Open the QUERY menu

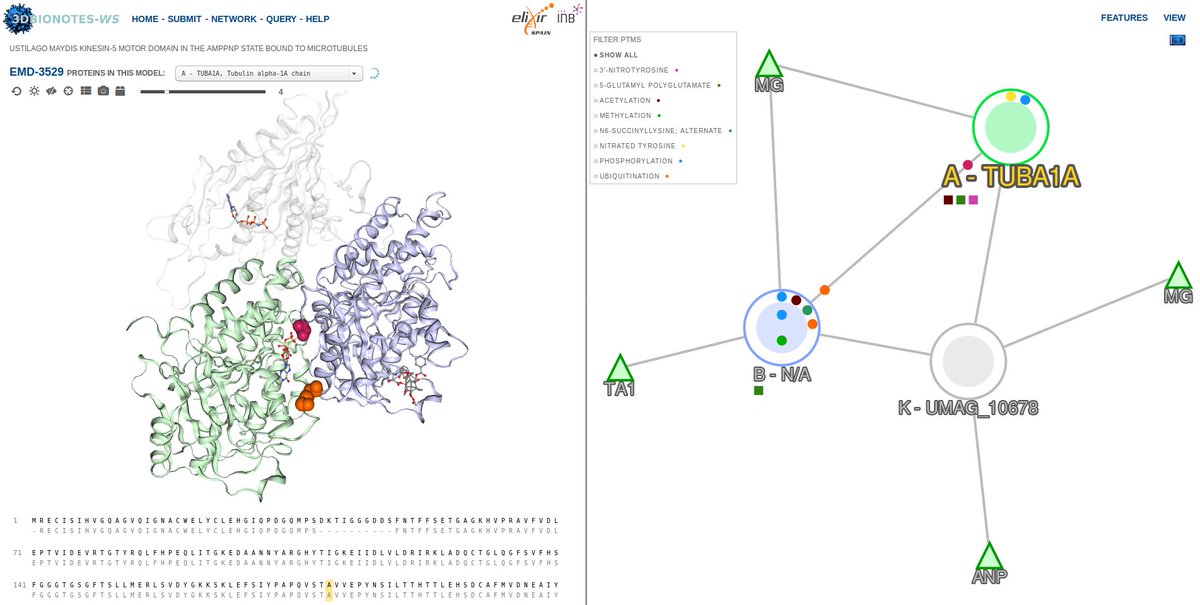click(281, 19)
